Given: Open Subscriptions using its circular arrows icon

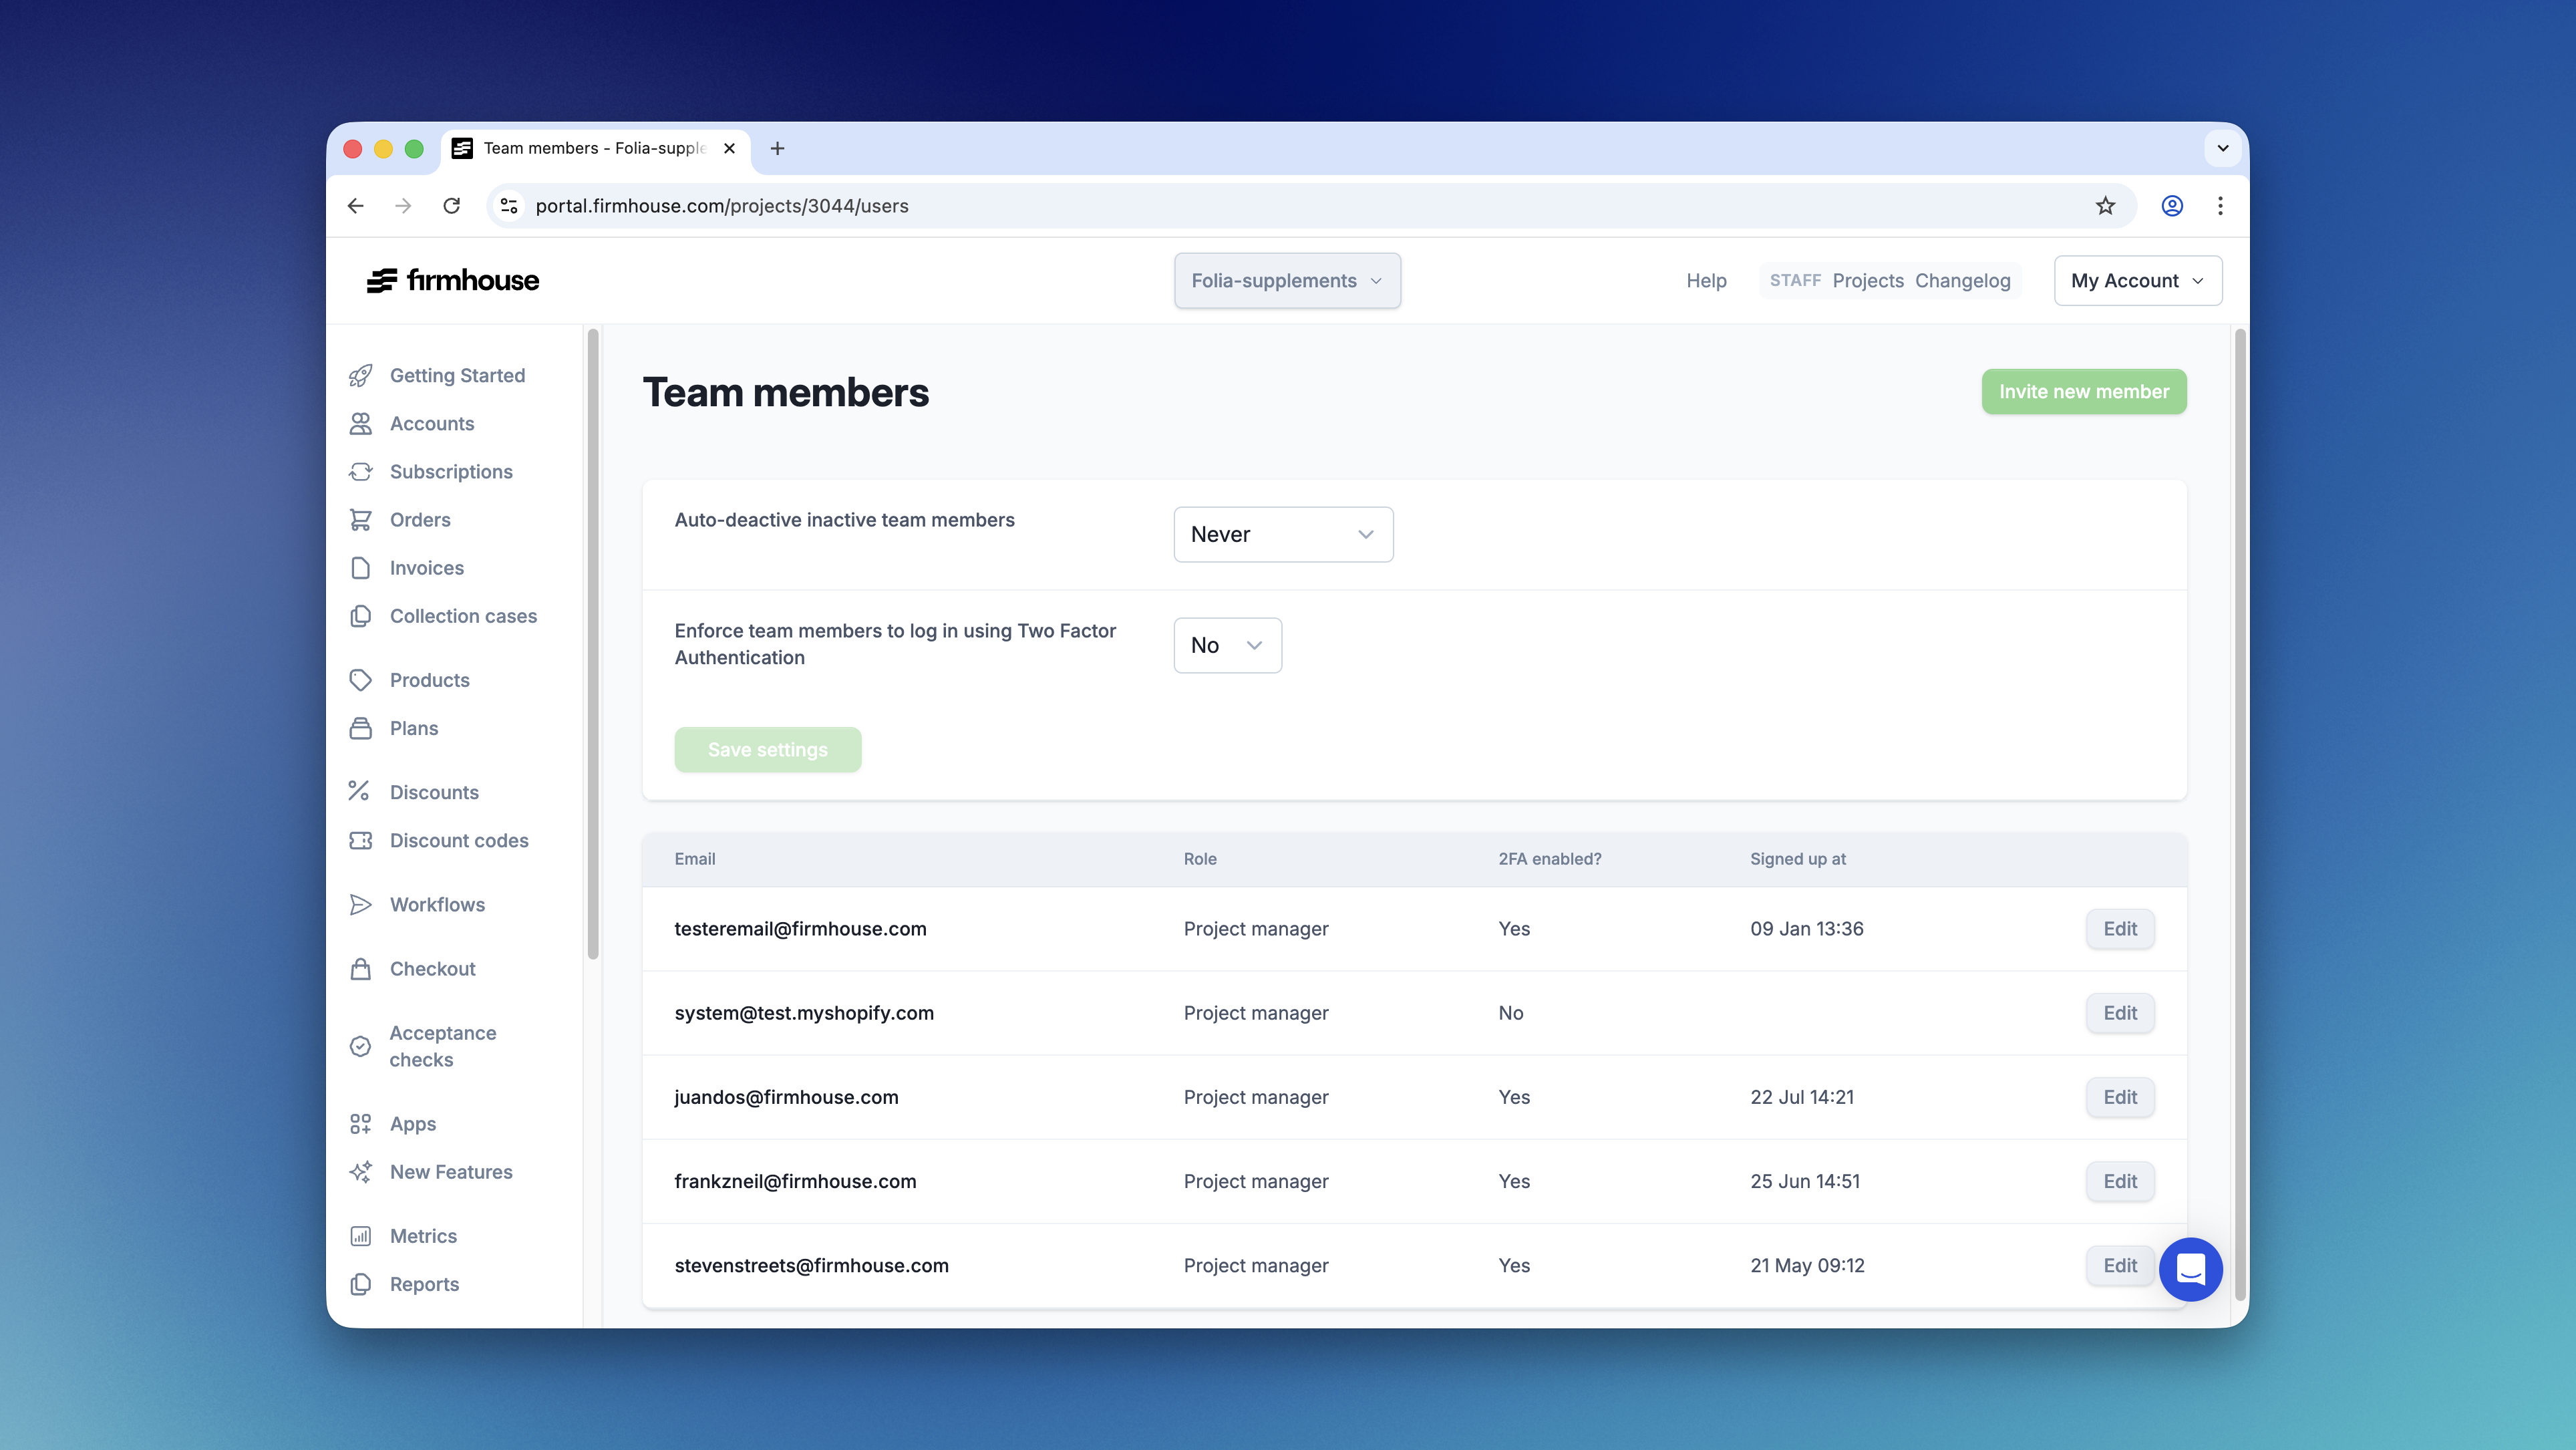Looking at the screenshot, I should click(362, 471).
